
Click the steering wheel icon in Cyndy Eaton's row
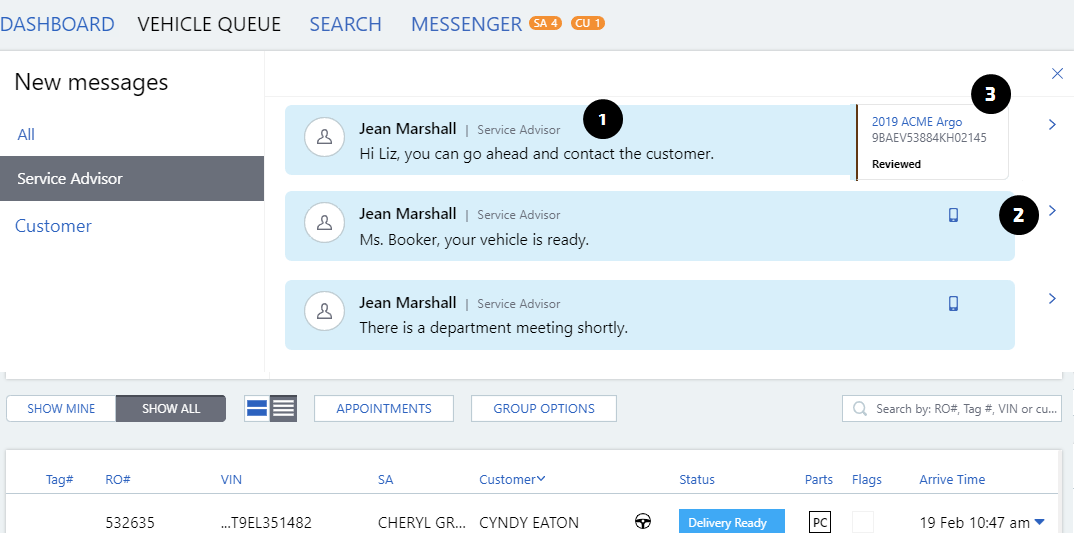click(643, 522)
